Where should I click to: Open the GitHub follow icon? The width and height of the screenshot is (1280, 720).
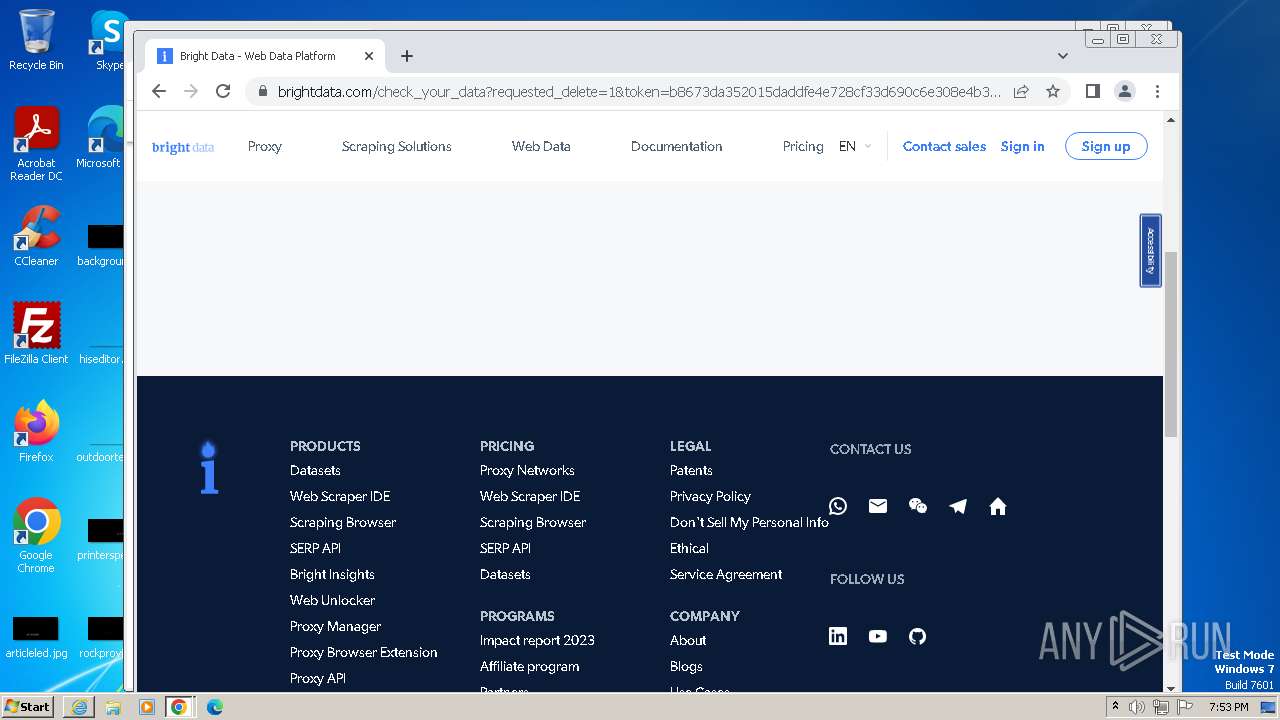point(917,636)
